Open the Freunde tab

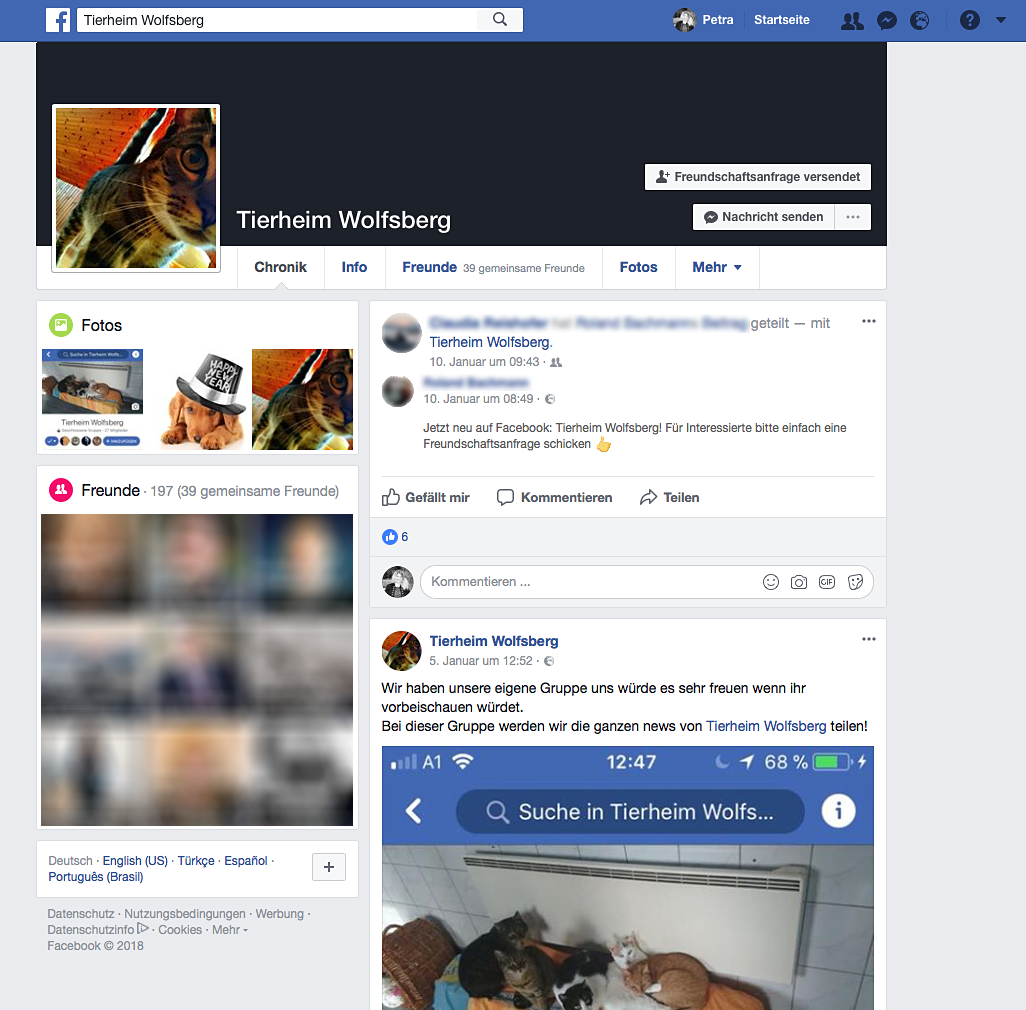pyautogui.click(x=493, y=267)
